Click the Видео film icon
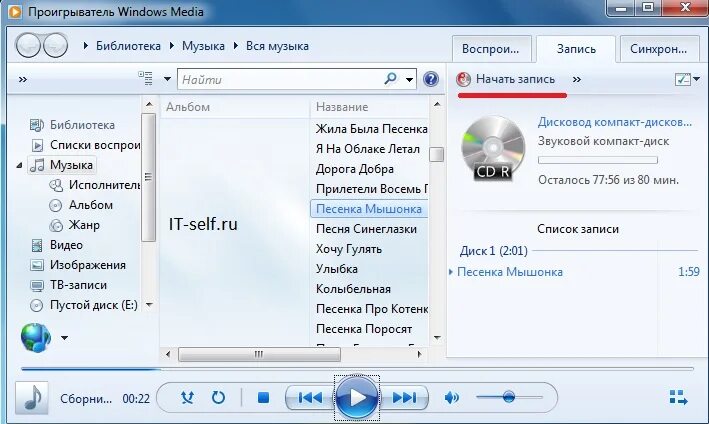This screenshot has width=709, height=424. (37, 245)
